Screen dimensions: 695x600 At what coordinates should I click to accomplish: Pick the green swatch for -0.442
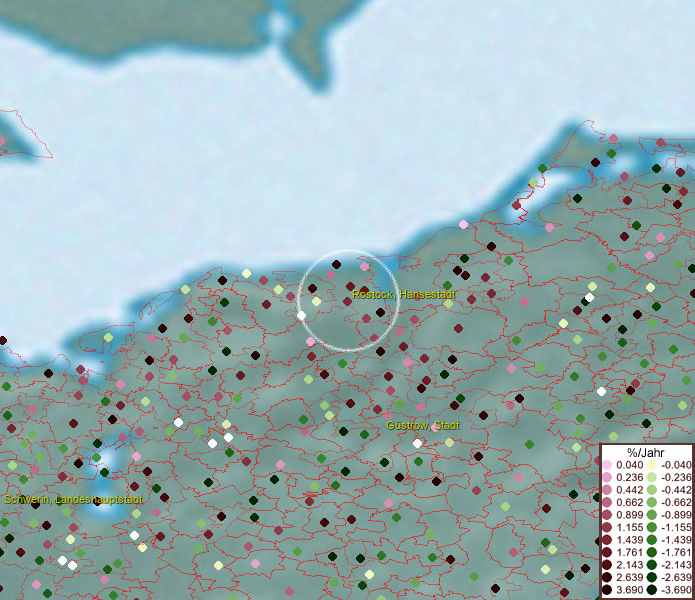[652, 490]
